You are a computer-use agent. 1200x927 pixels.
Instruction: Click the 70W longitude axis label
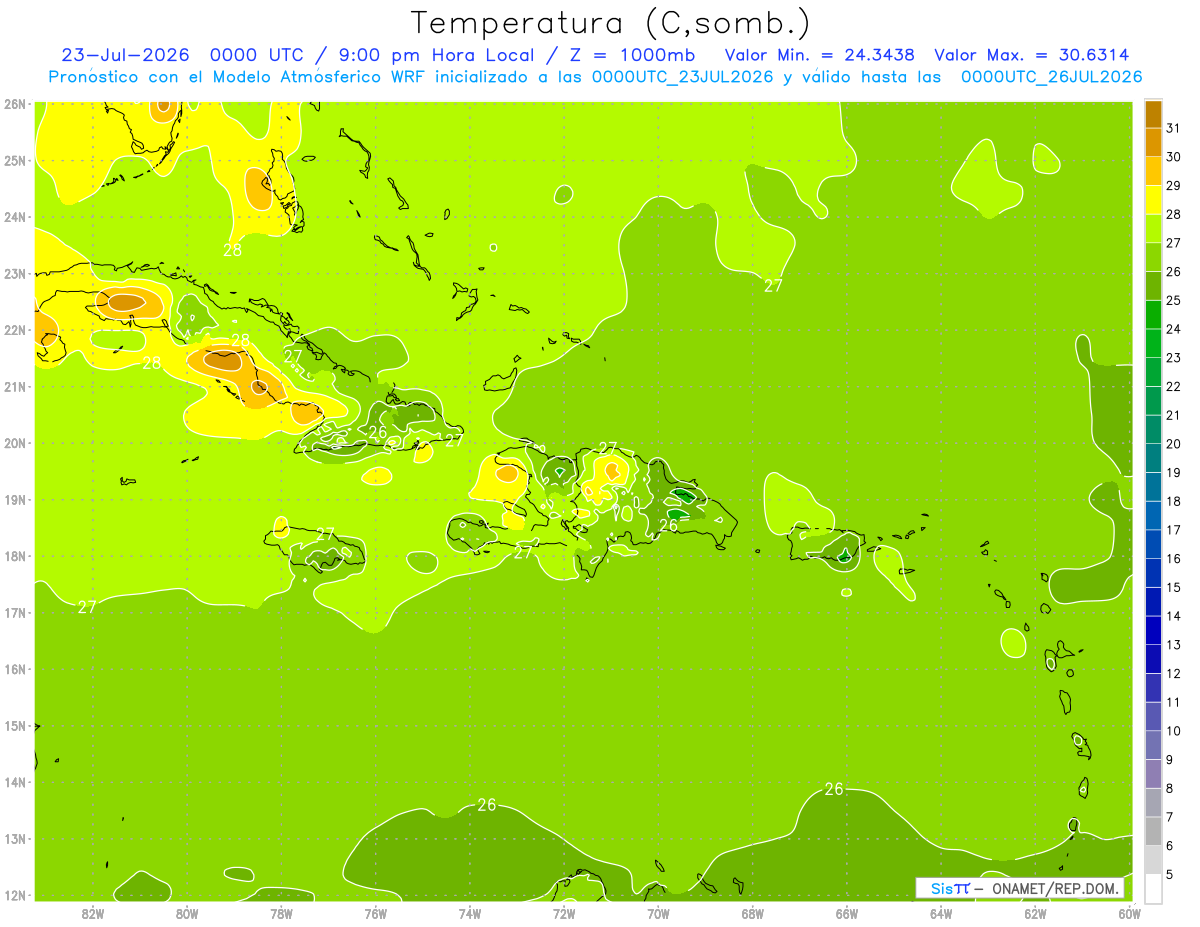658,913
